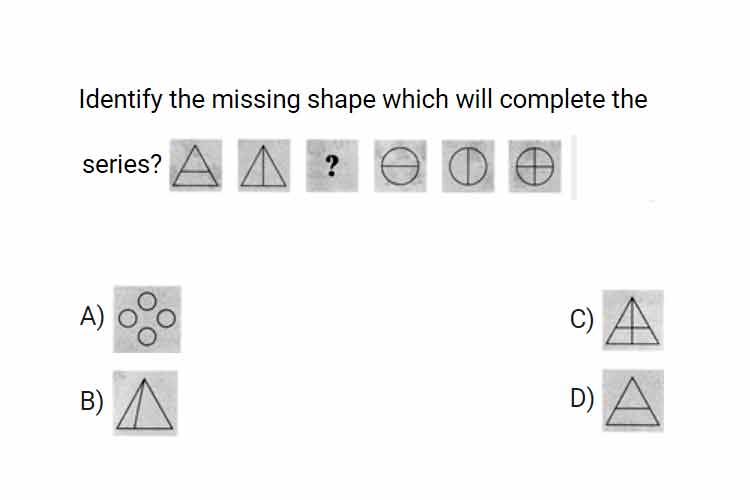Image resolution: width=750 pixels, height=500 pixels.
Task: Click the "D)" option label
Action: (x=582, y=399)
